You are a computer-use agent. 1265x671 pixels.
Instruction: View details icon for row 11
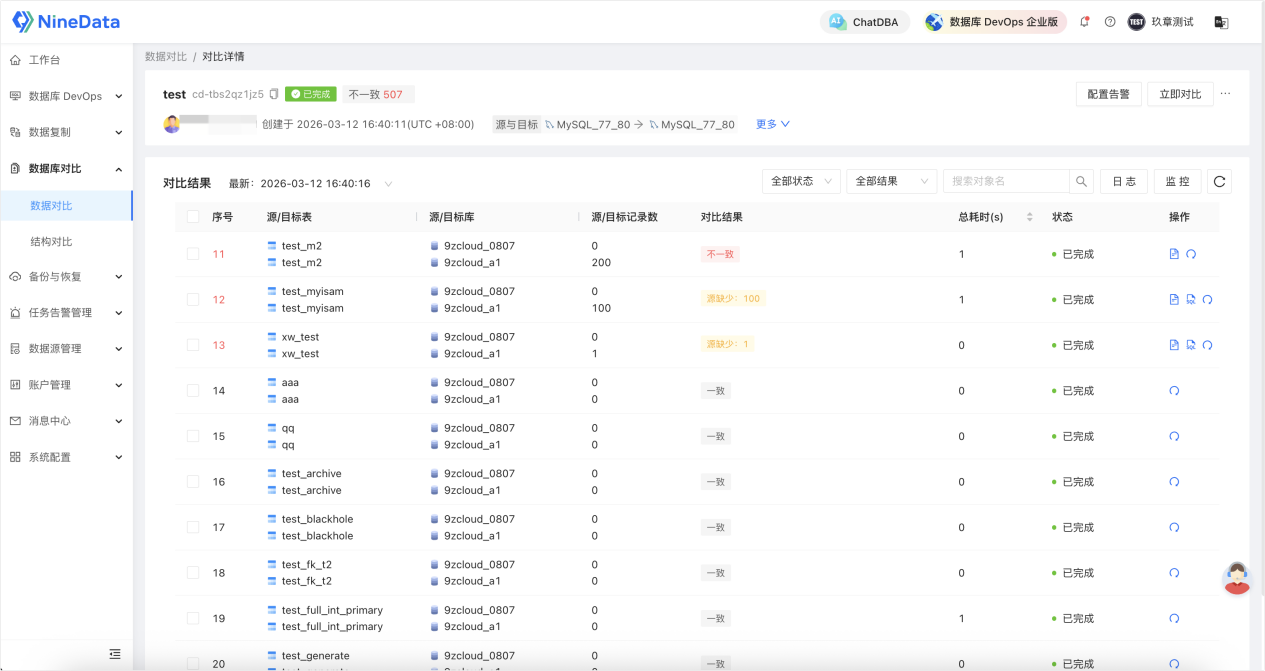tap(1174, 254)
